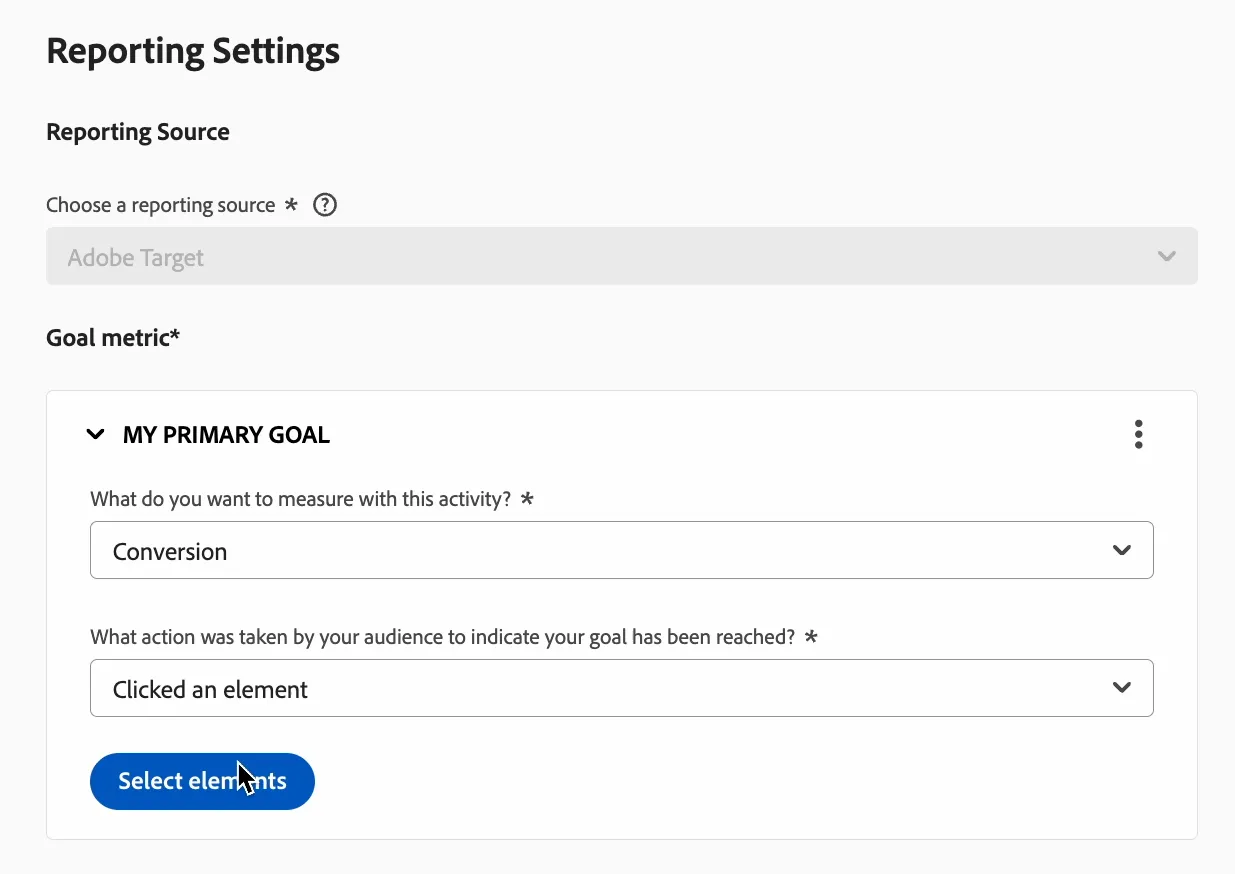Collapse the MY PRIMARY GOAL section
Screen dimensions: 1235x874
coord(96,435)
